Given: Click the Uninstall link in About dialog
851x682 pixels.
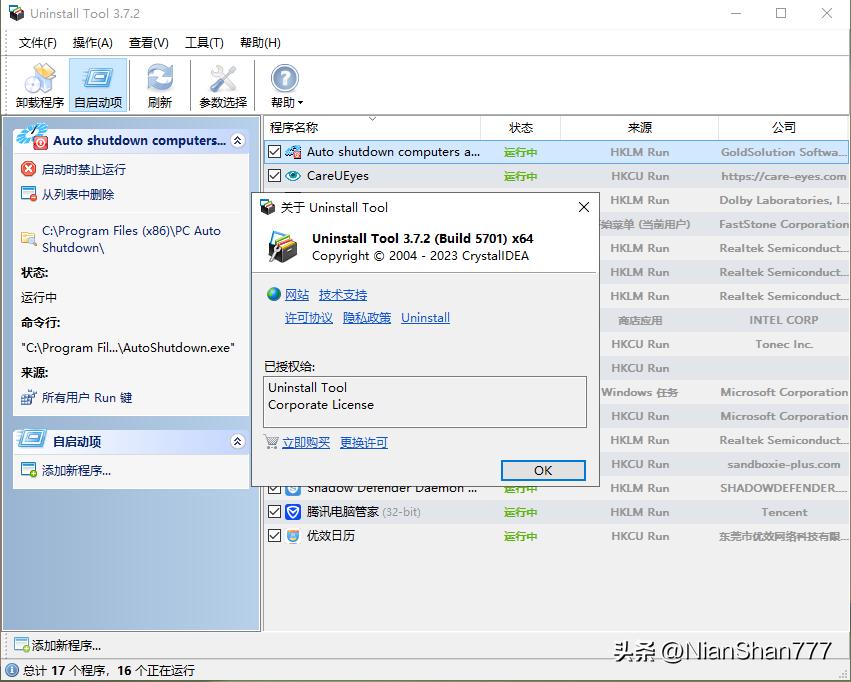Looking at the screenshot, I should click(426, 318).
